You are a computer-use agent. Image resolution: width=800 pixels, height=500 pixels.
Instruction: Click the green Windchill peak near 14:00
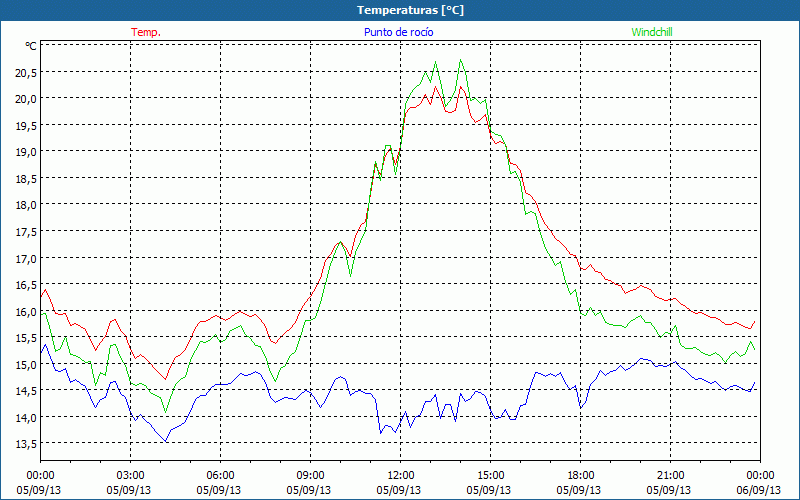point(461,60)
